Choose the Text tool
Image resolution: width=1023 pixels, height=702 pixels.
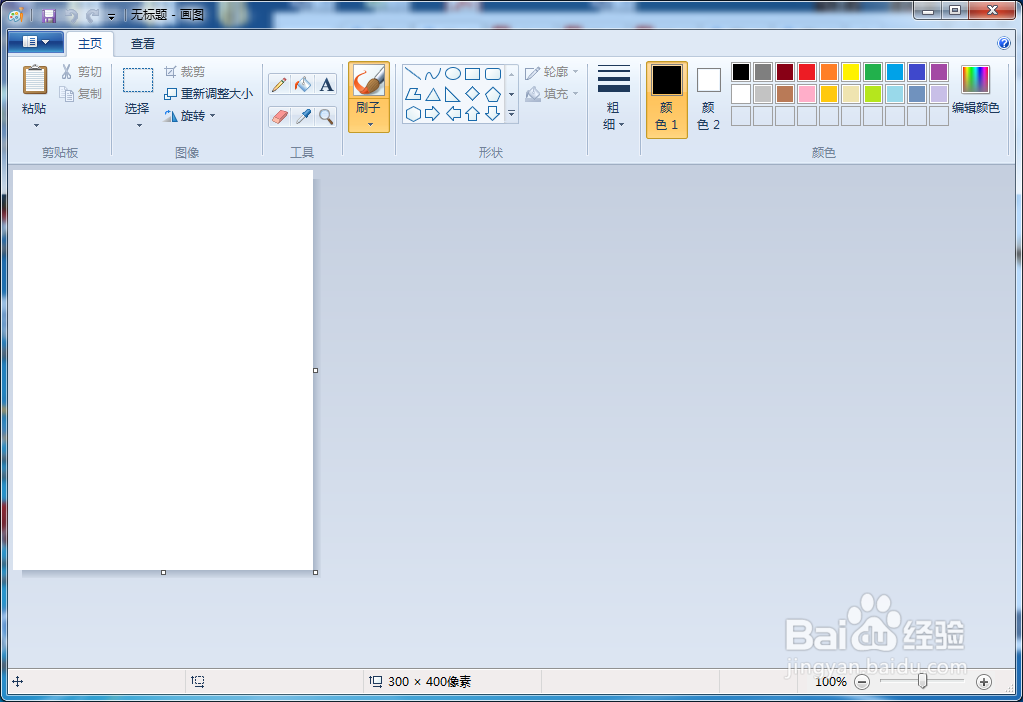[x=326, y=84]
